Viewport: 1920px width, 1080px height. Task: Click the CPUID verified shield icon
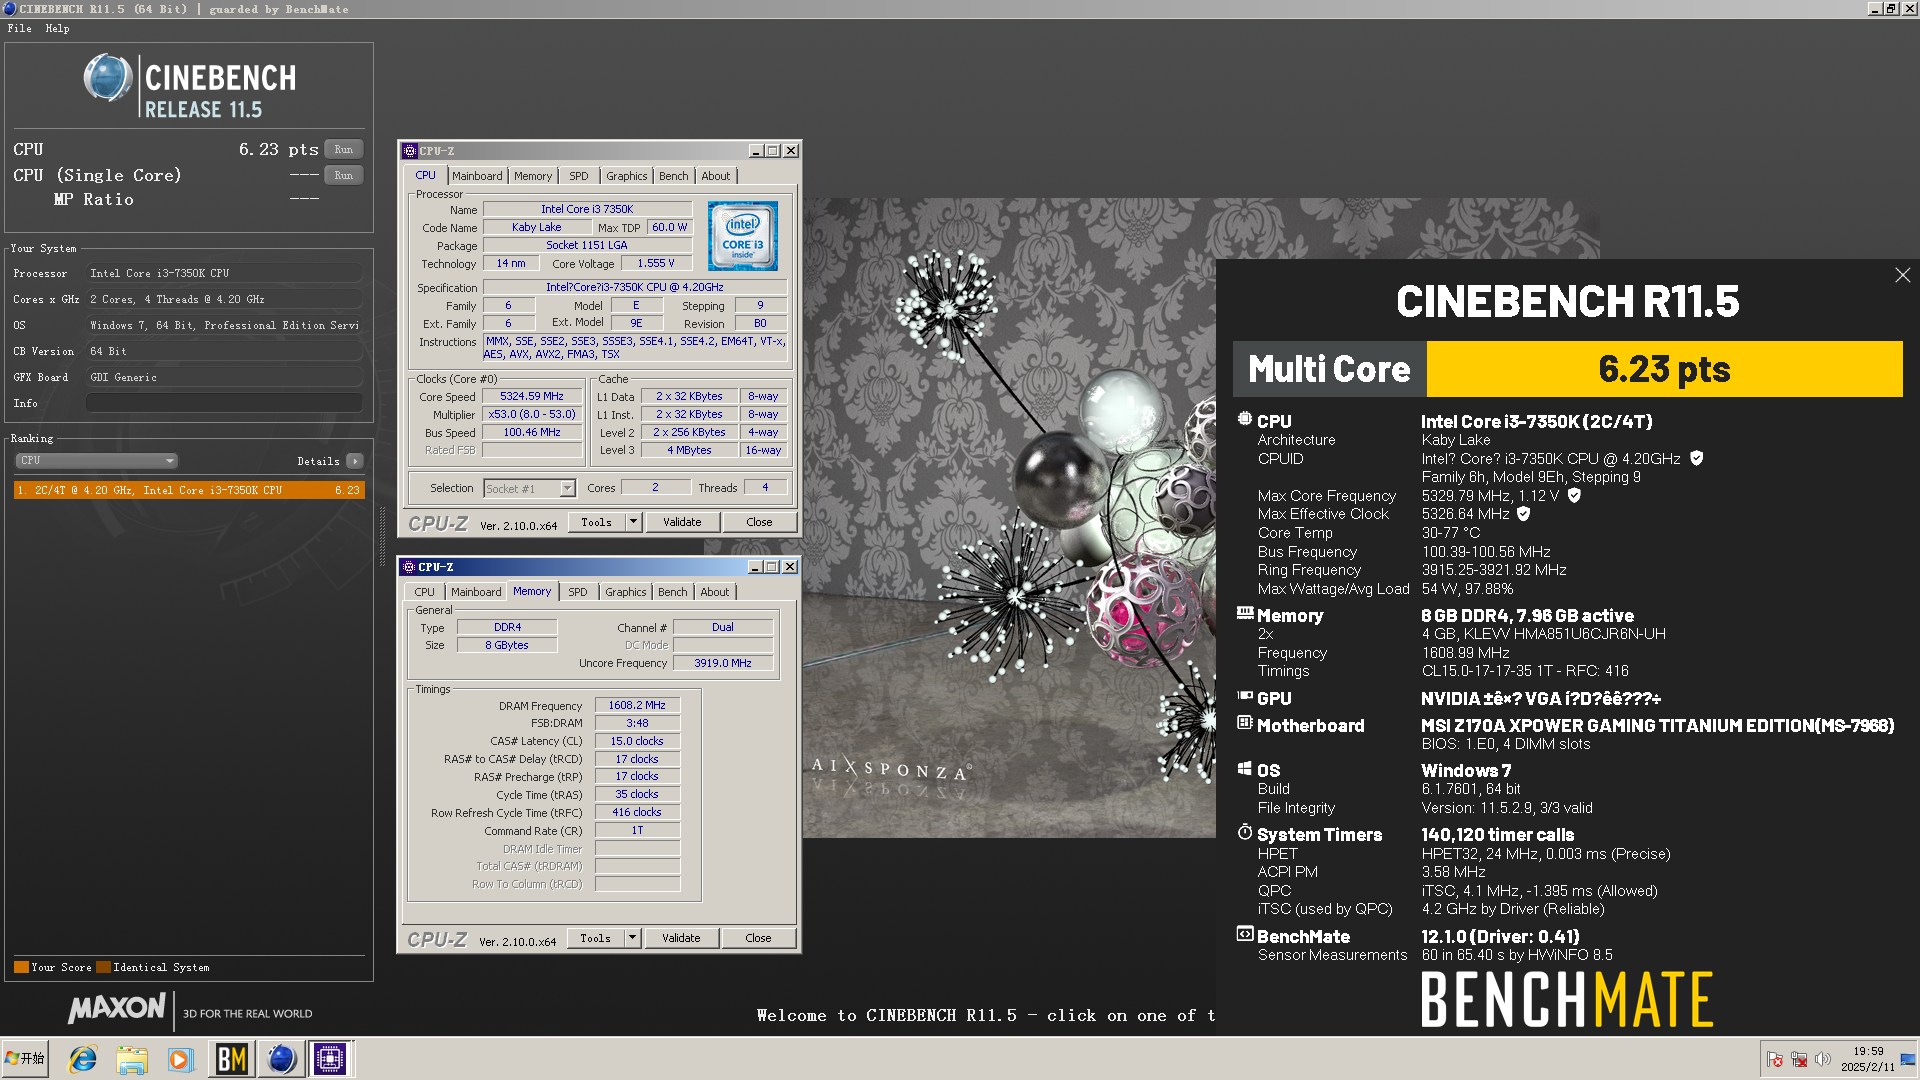[x=1696, y=458]
